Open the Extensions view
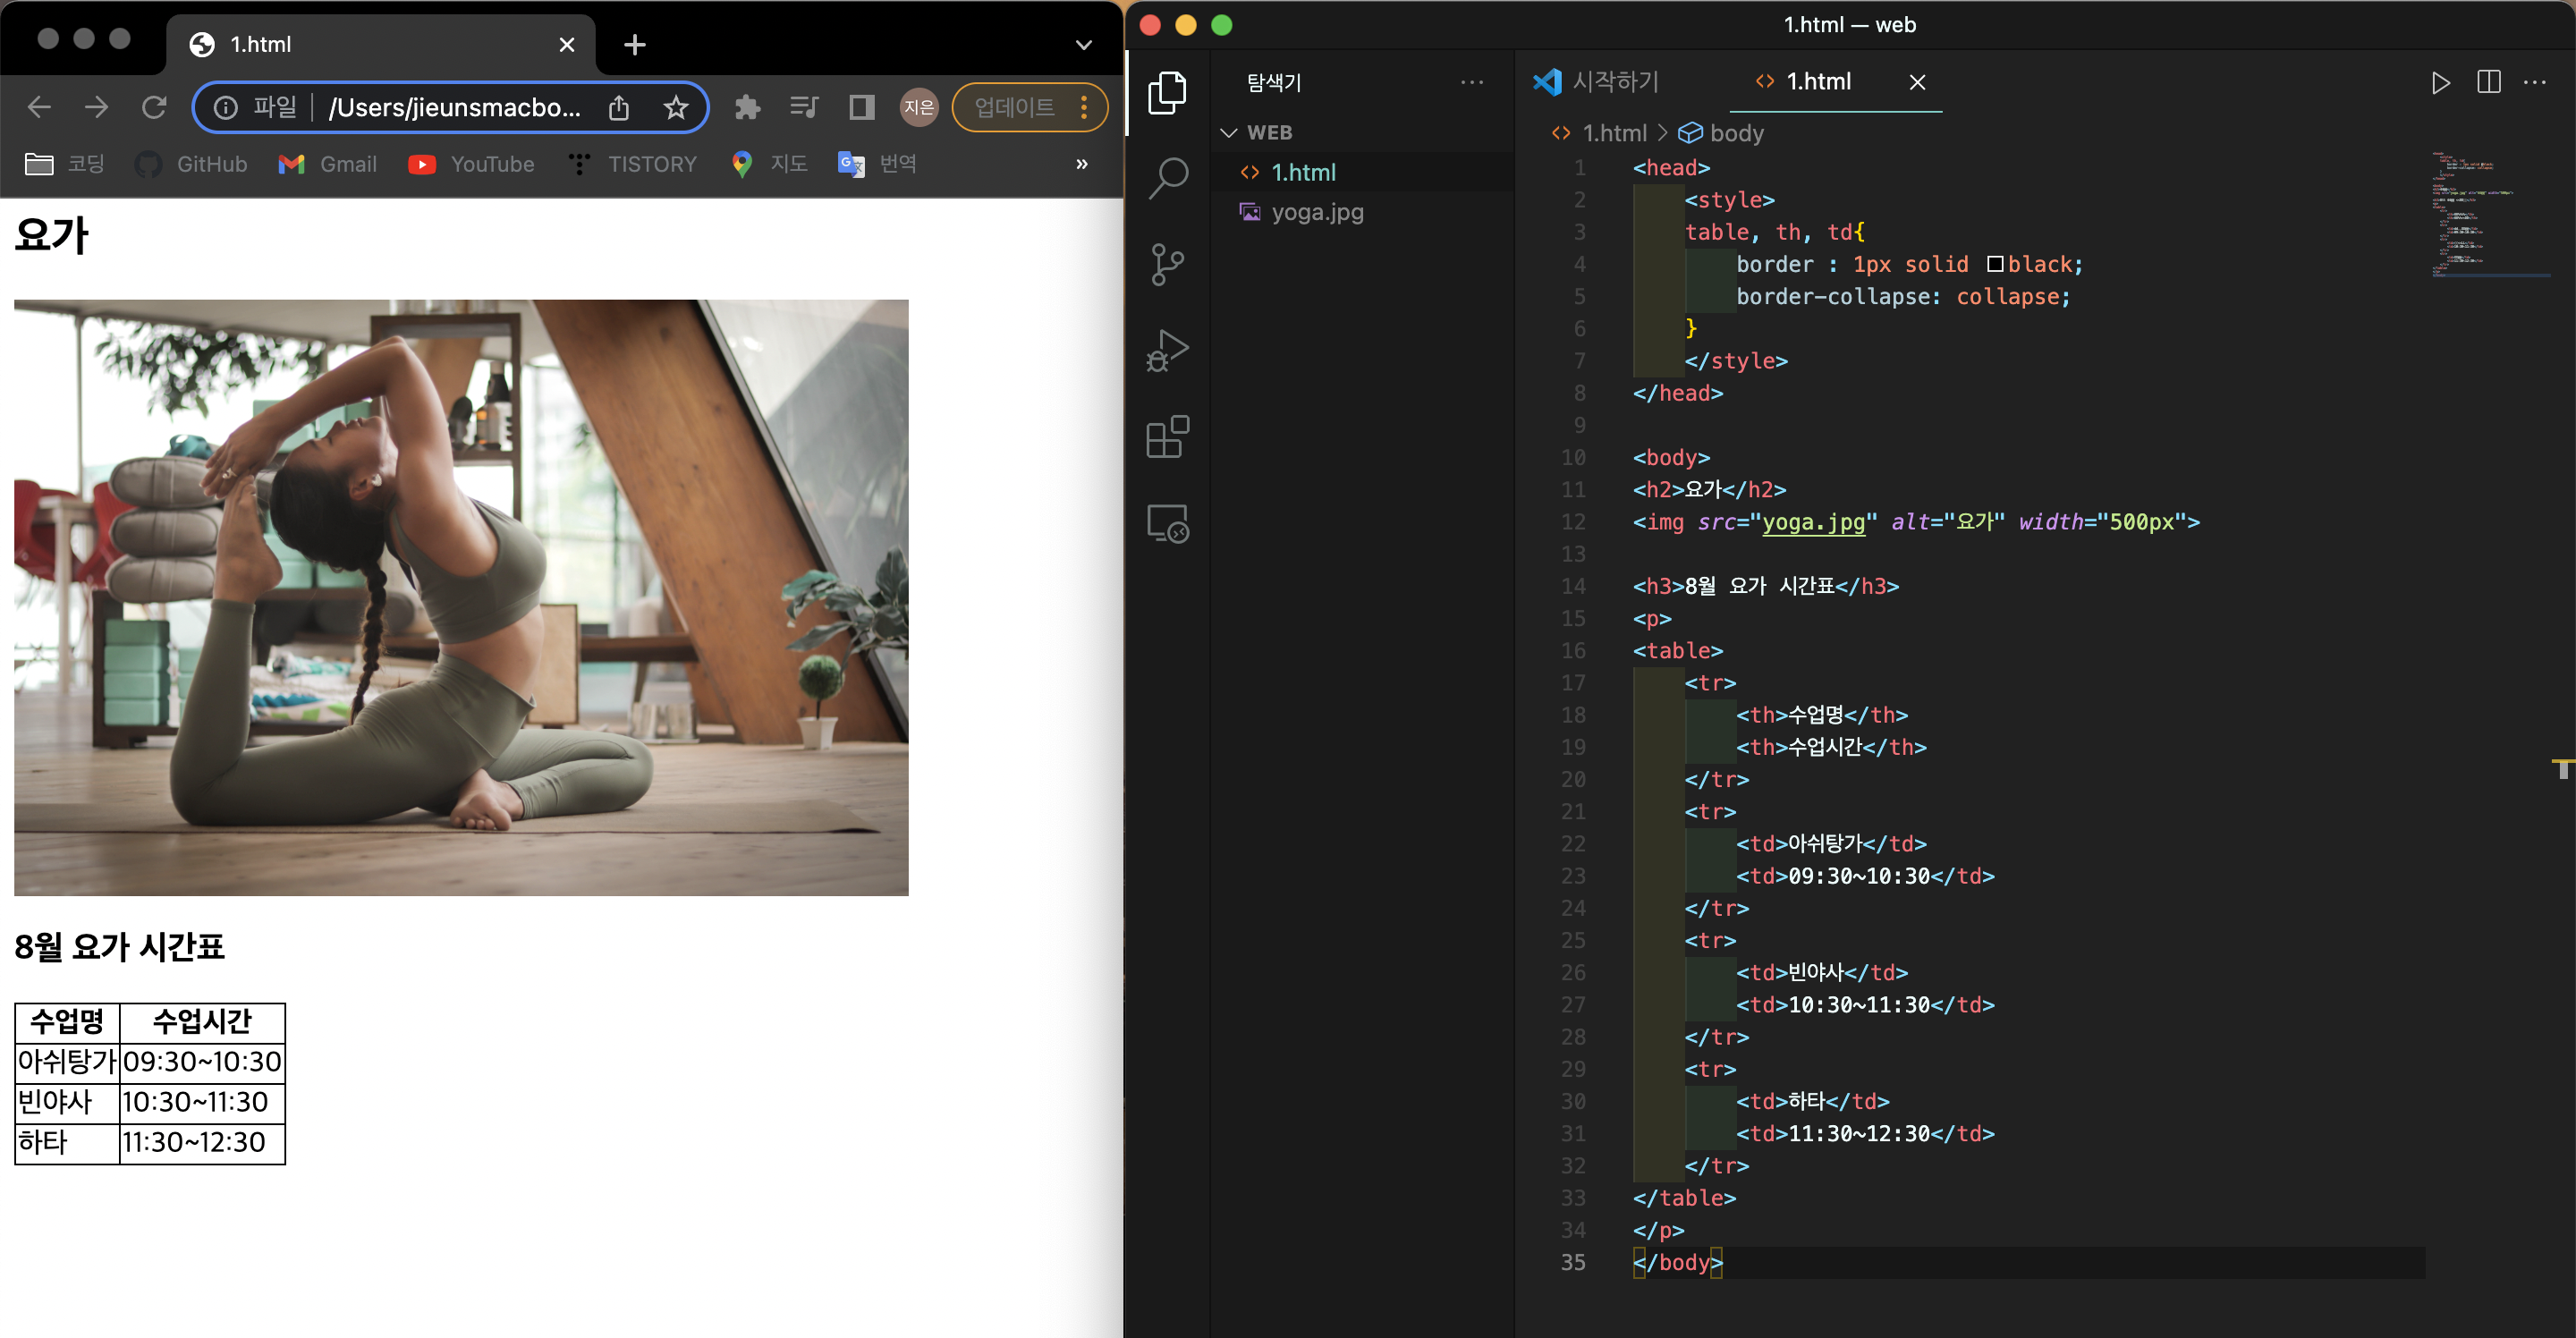The width and height of the screenshot is (2576, 1338). [1167, 437]
